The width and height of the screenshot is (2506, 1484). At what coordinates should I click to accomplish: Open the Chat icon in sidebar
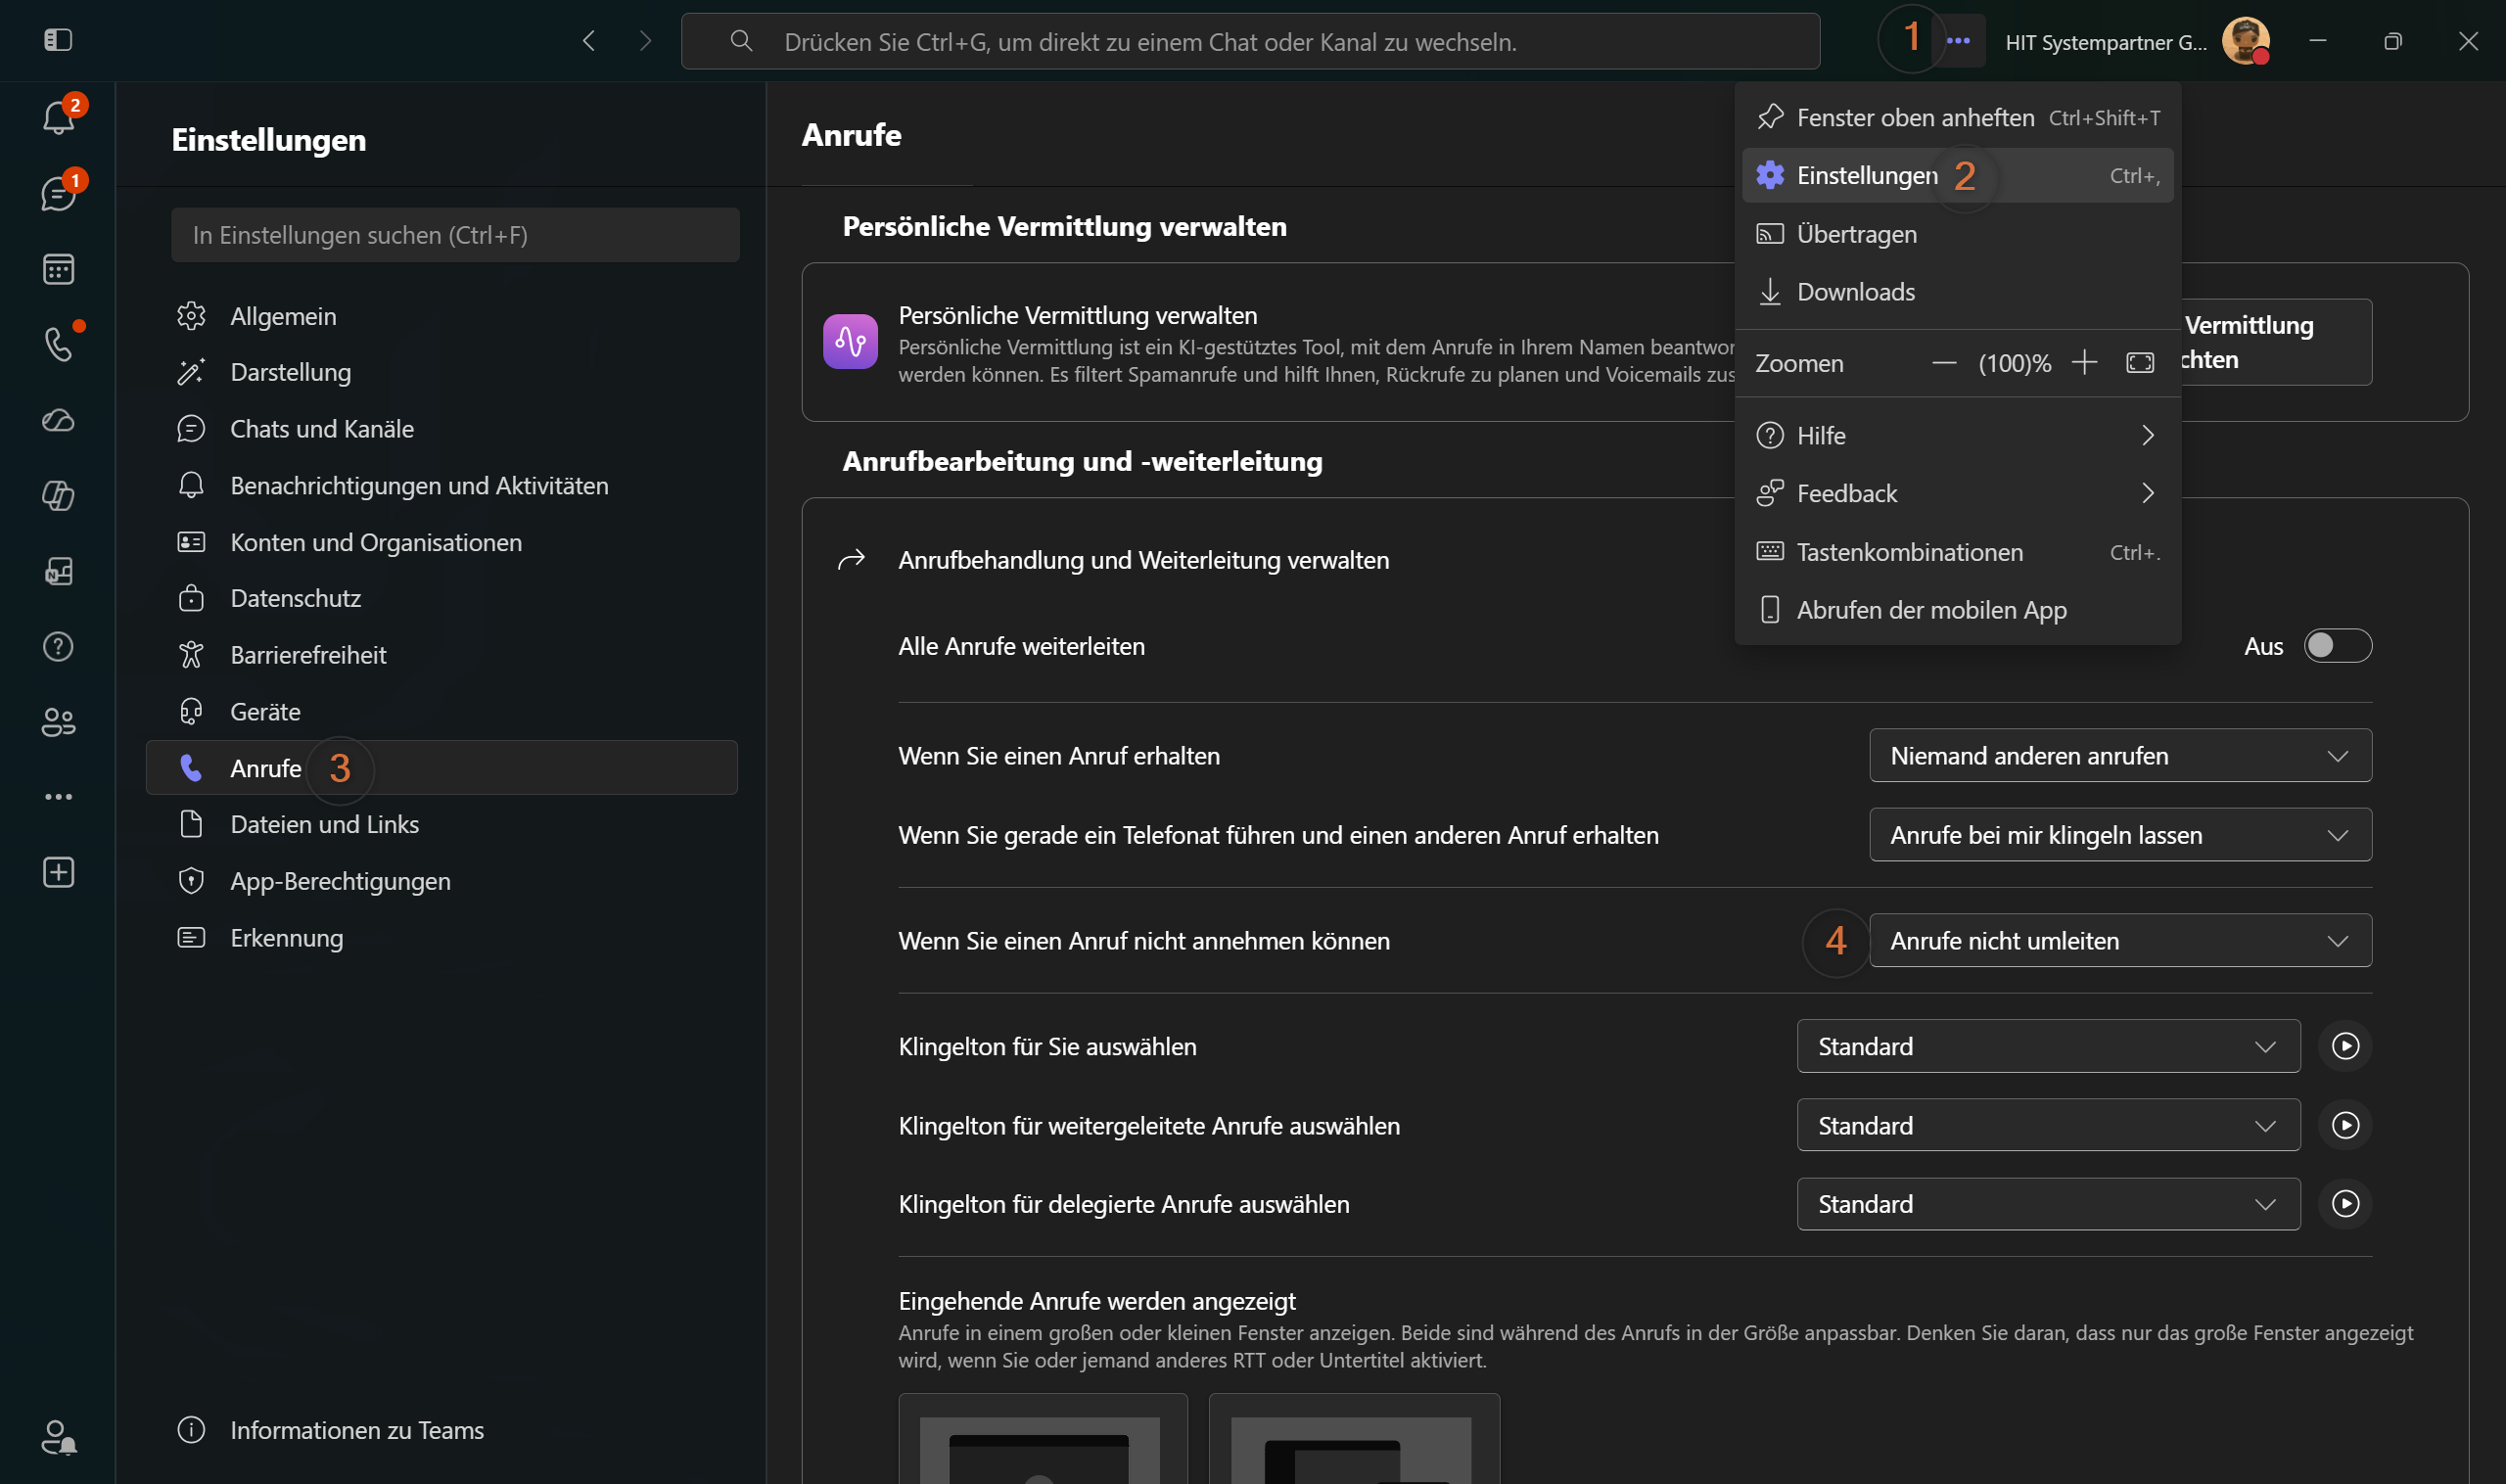58,193
